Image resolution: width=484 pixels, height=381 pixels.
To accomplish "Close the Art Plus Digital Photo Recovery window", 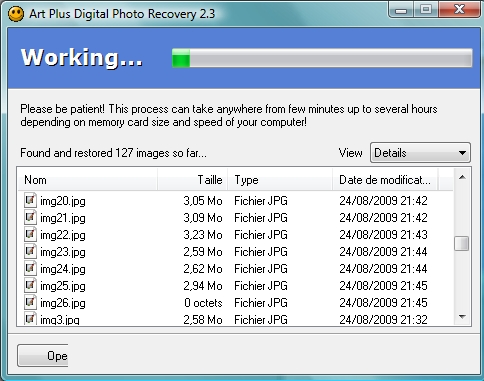I will [459, 9].
